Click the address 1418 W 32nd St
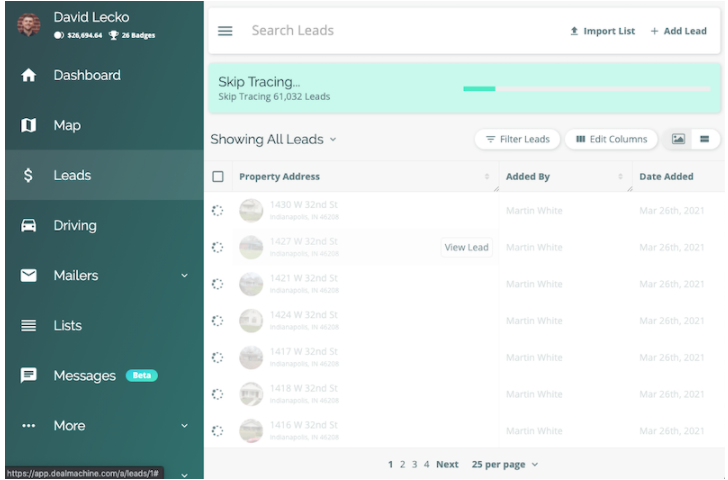728x480 pixels. pos(304,389)
